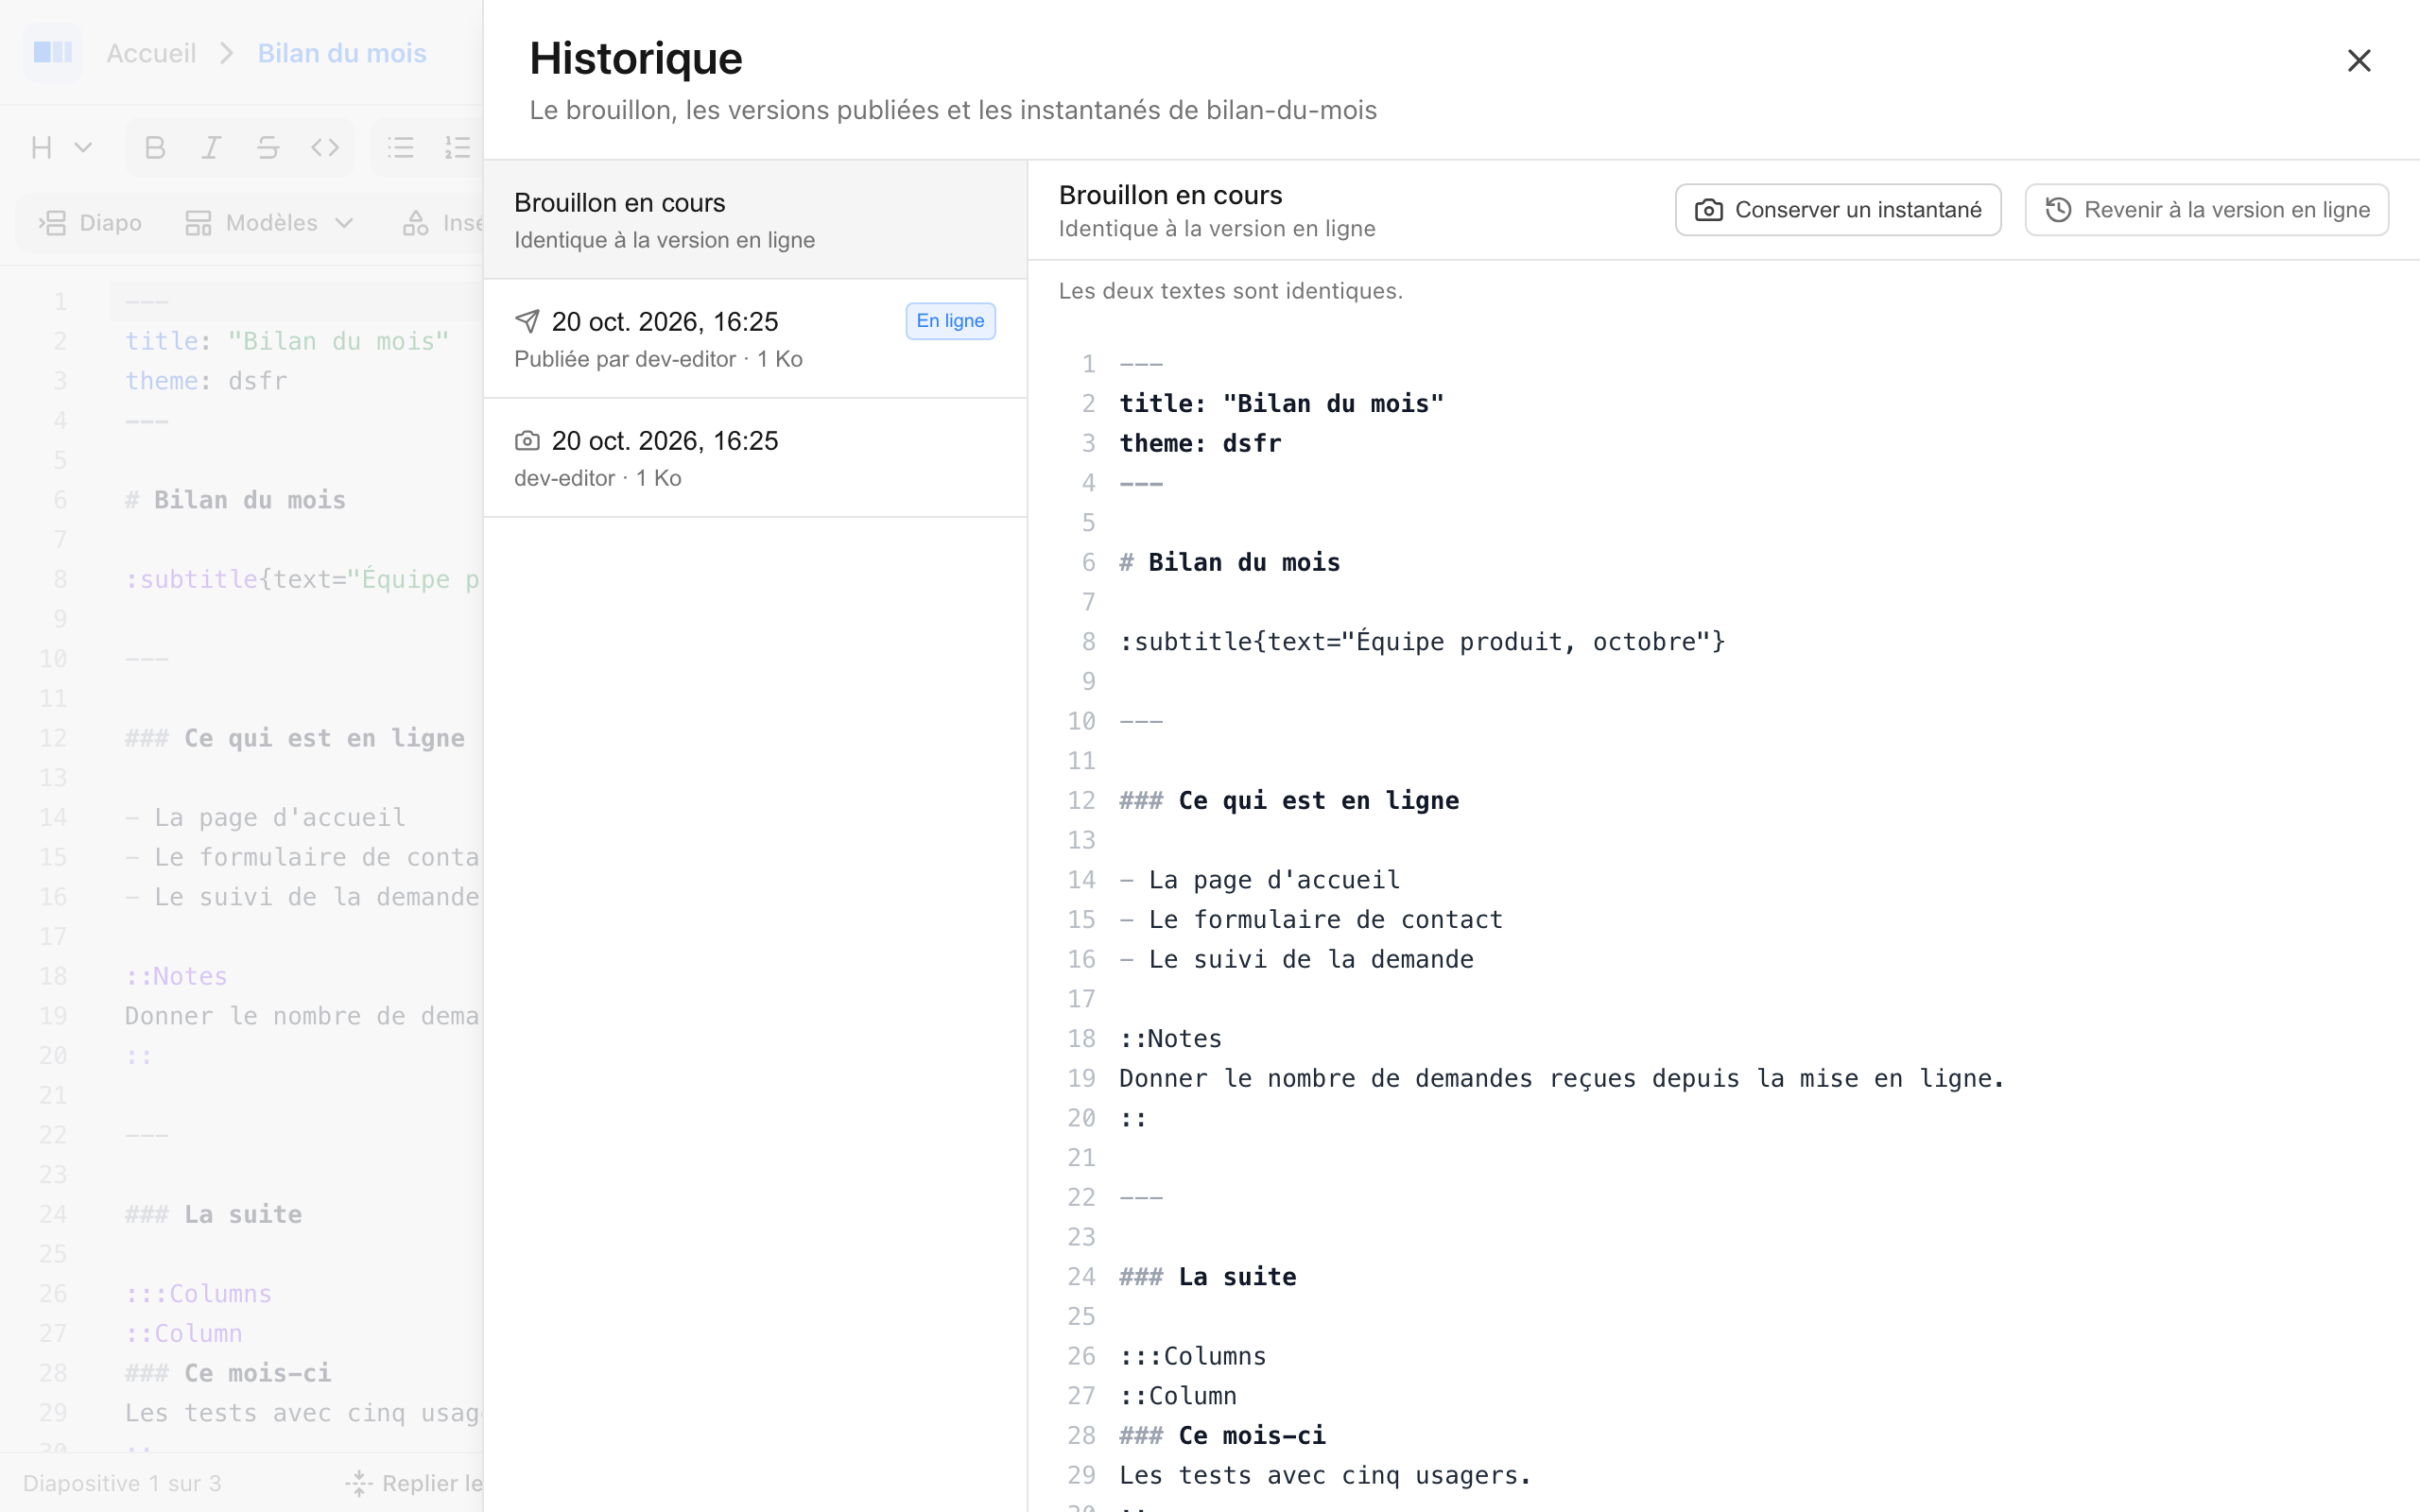Click 'Les tests avec cinq usagers.' line
The width and height of the screenshot is (2420, 1512).
(x=1326, y=1475)
